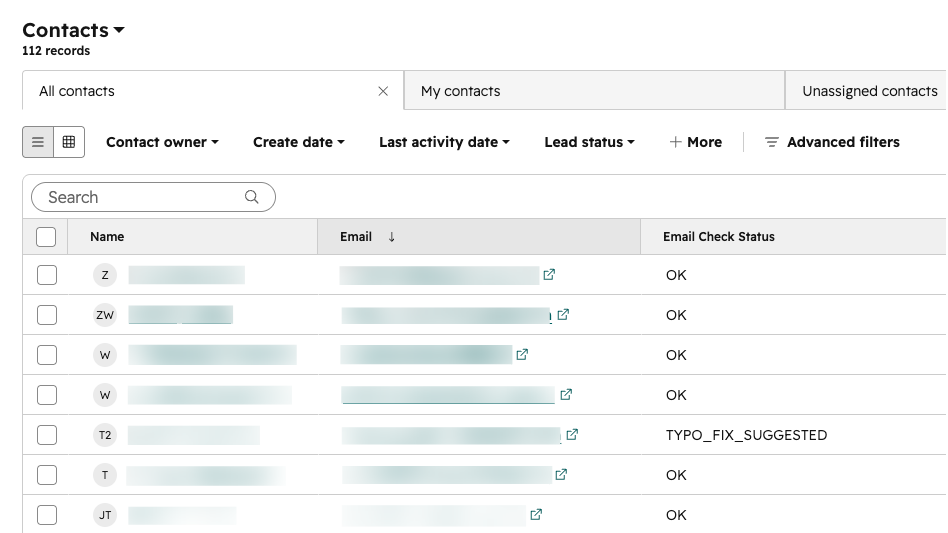Open the Contacts object dropdown

(73, 30)
